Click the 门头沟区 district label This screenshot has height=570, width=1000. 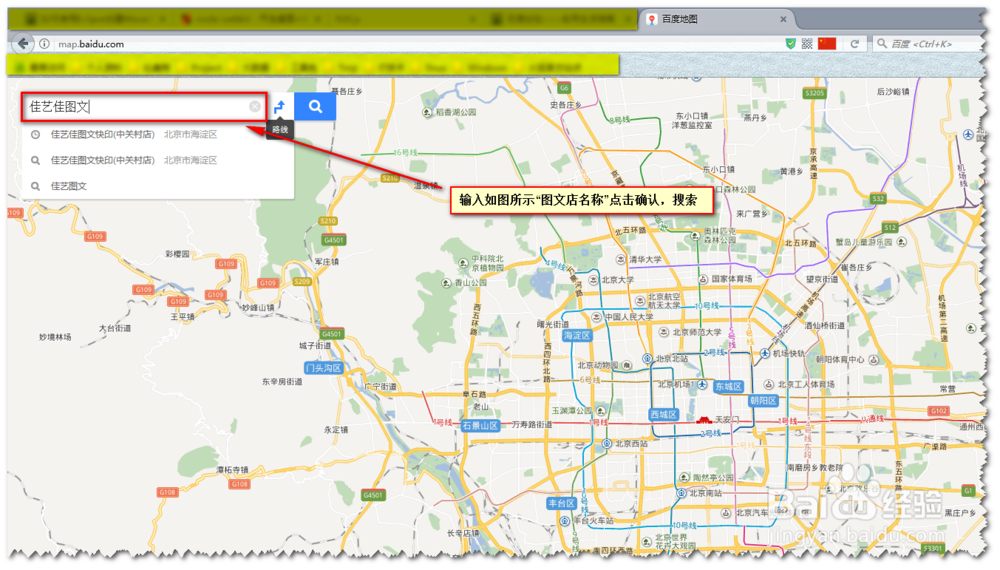click(323, 368)
